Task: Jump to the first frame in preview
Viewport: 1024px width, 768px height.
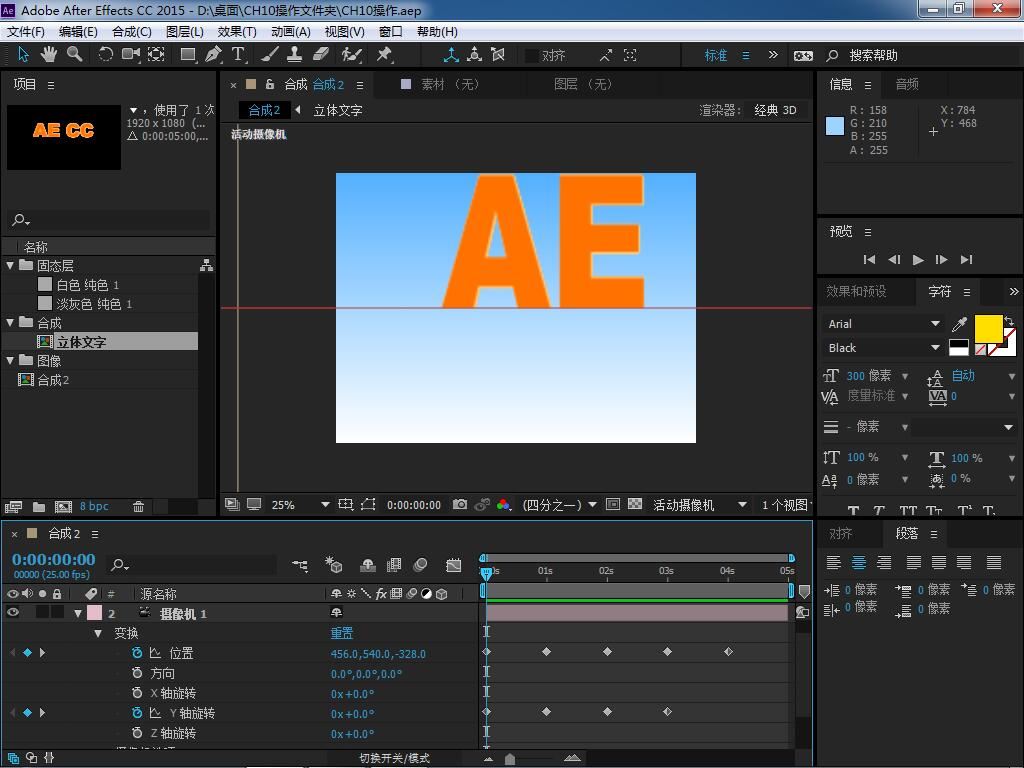Action: pos(869,259)
